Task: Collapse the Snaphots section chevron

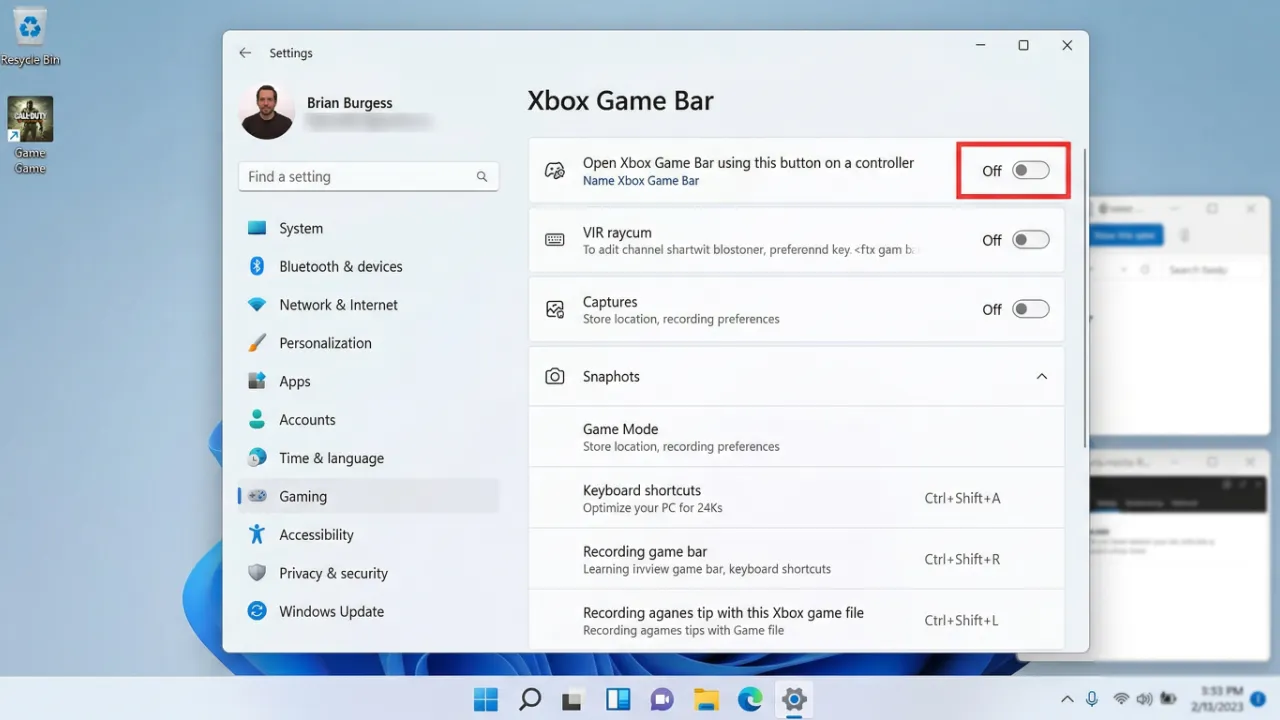Action: (x=1041, y=377)
